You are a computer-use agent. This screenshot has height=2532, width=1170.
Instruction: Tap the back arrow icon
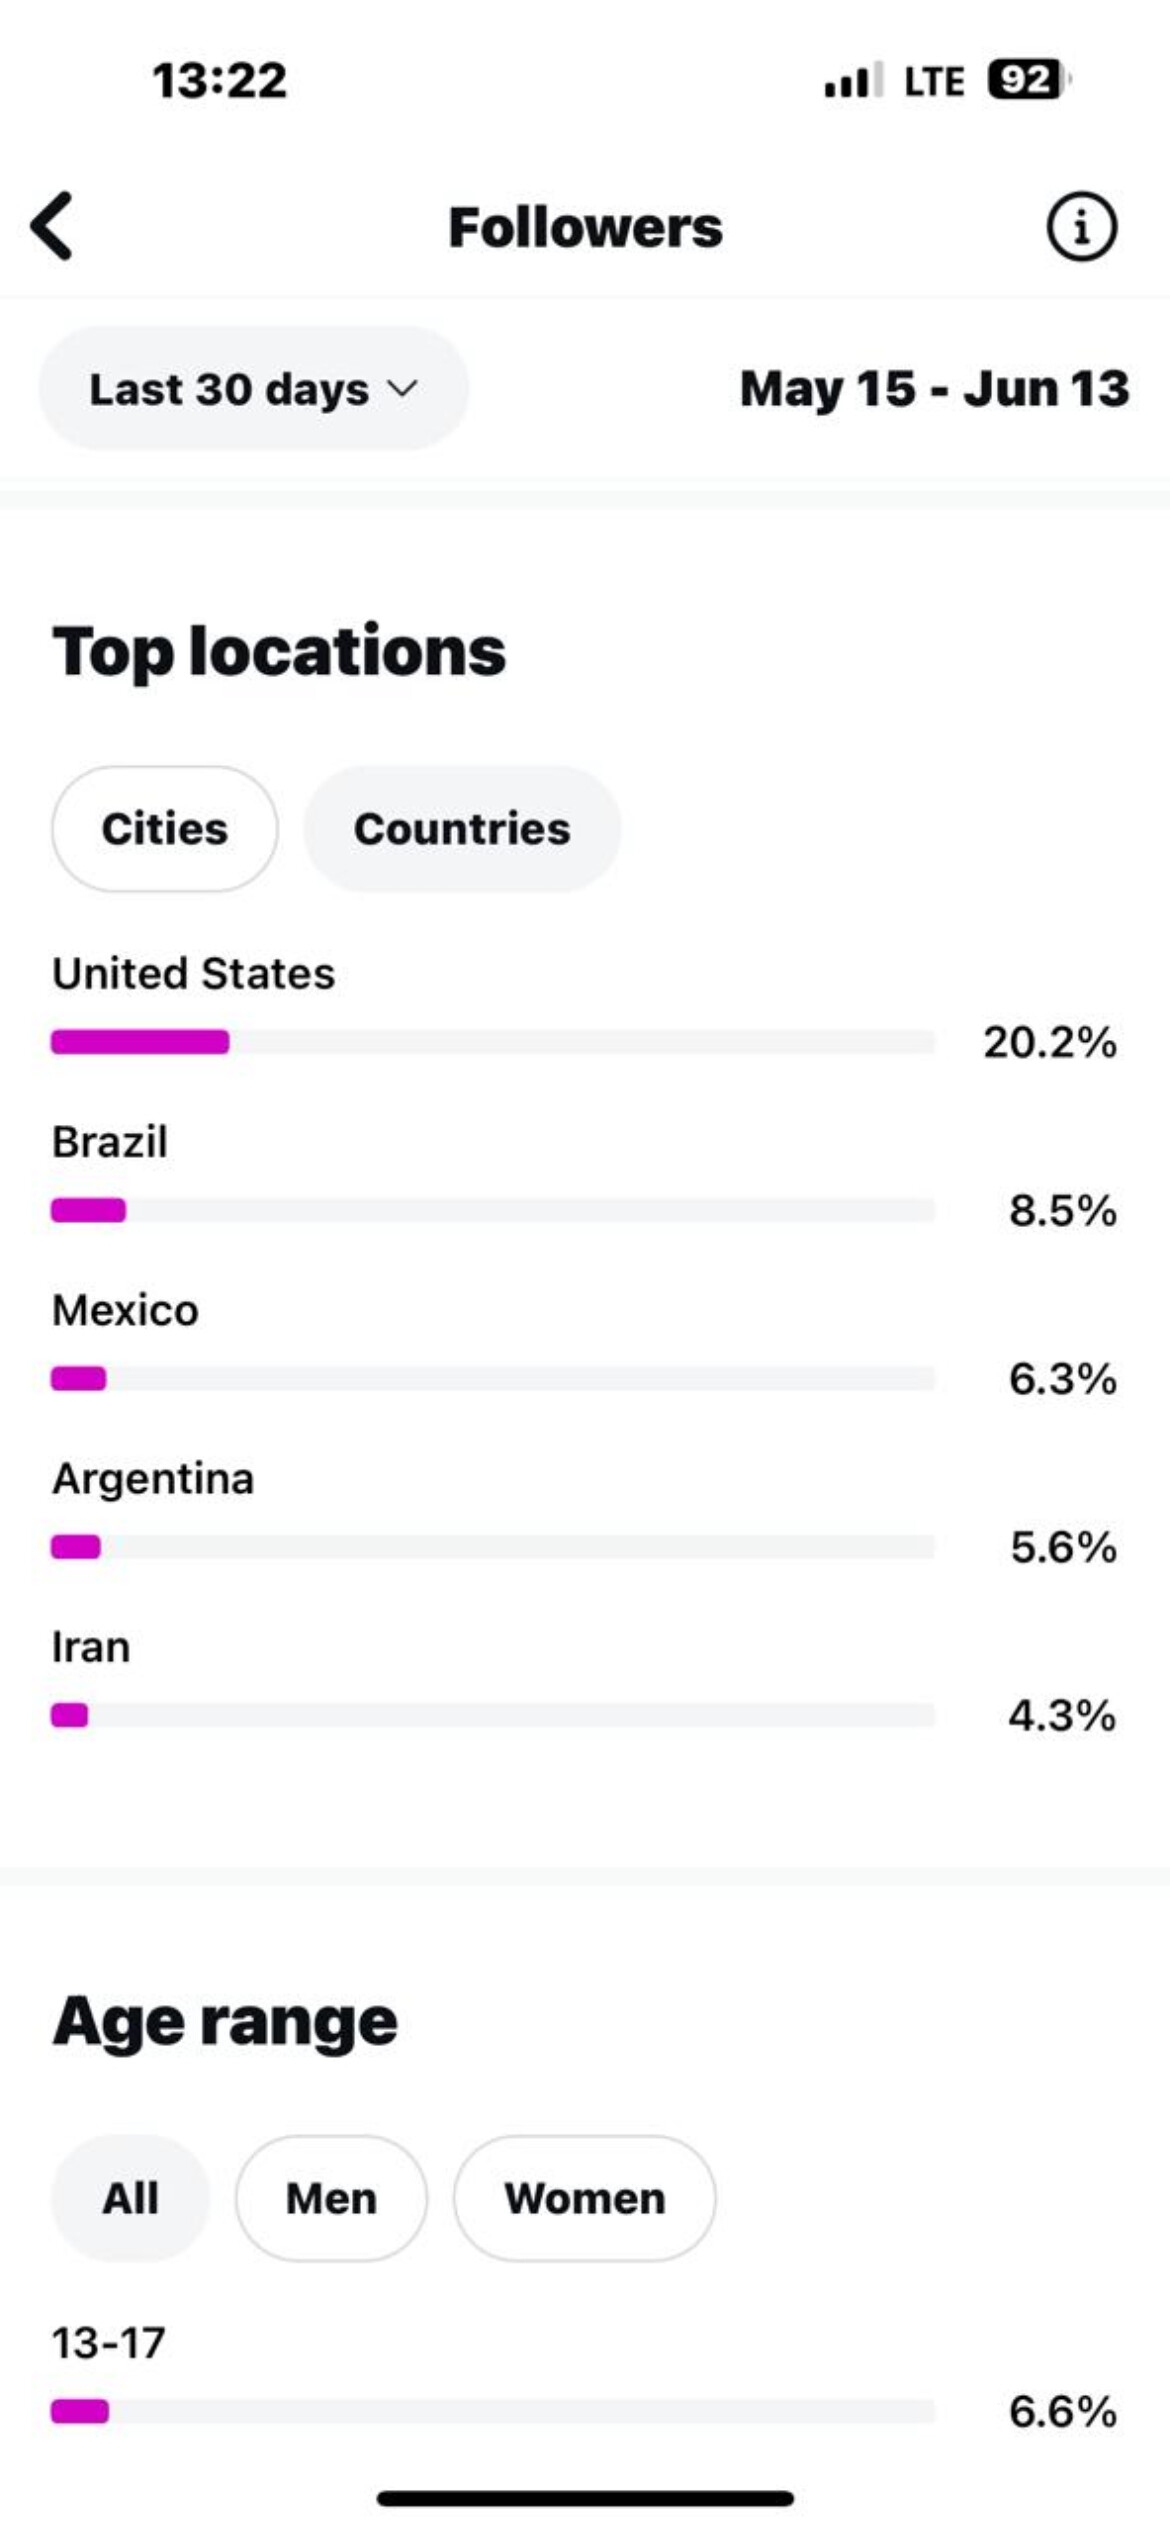52,226
